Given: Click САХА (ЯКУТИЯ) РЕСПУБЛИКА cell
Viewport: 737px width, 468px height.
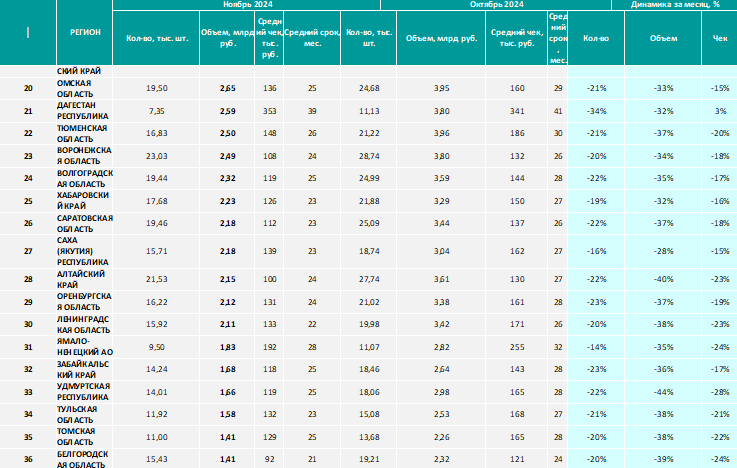Looking at the screenshot, I should pyautogui.click(x=85, y=251).
